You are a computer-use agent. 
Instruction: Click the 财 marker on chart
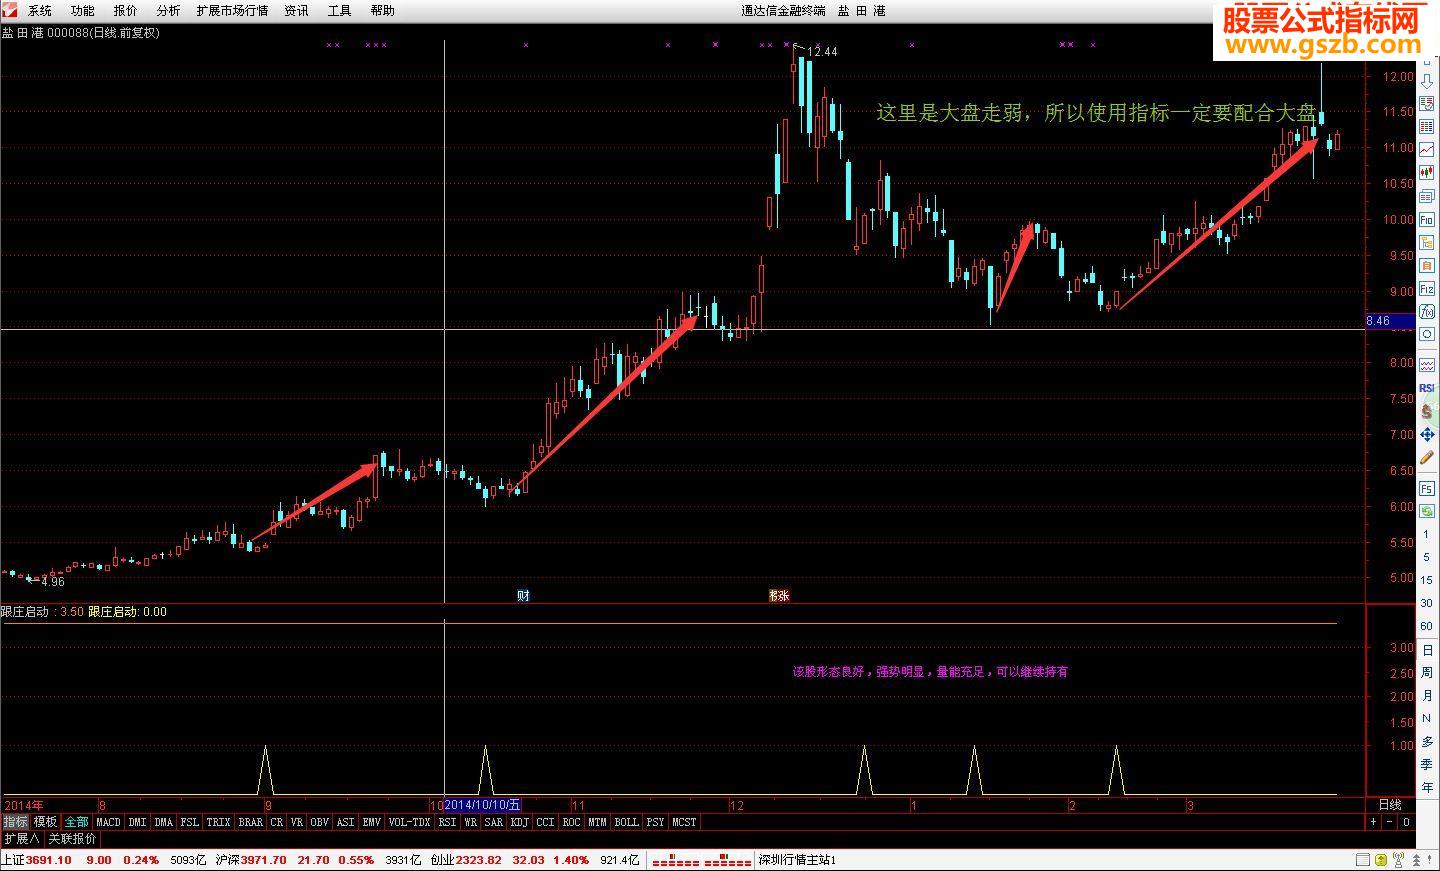[523, 595]
